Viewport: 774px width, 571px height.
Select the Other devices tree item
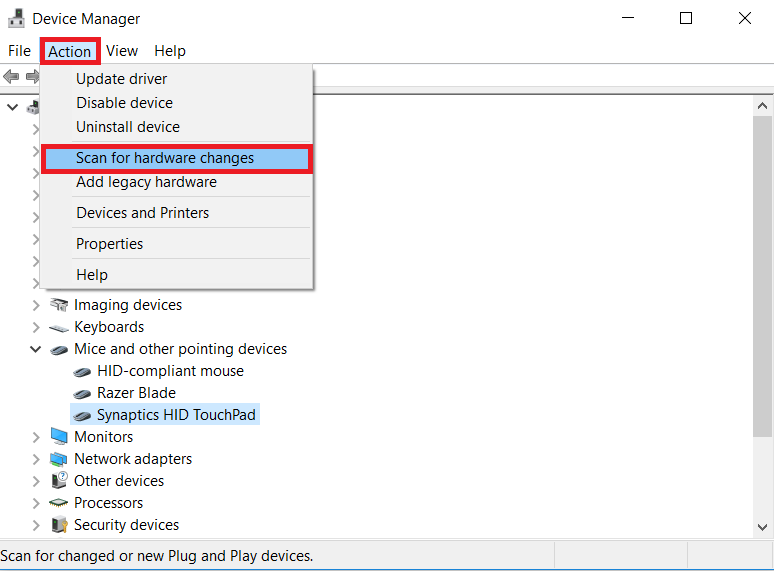(119, 481)
